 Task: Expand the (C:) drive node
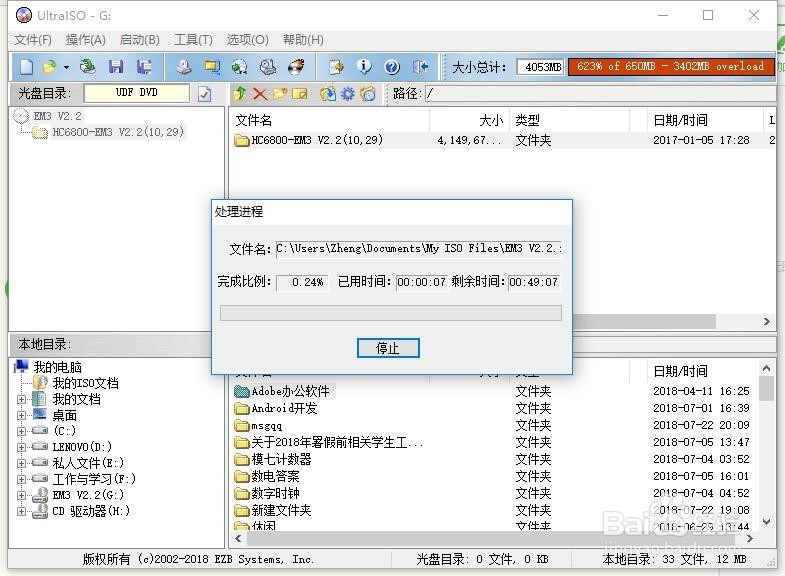21,431
